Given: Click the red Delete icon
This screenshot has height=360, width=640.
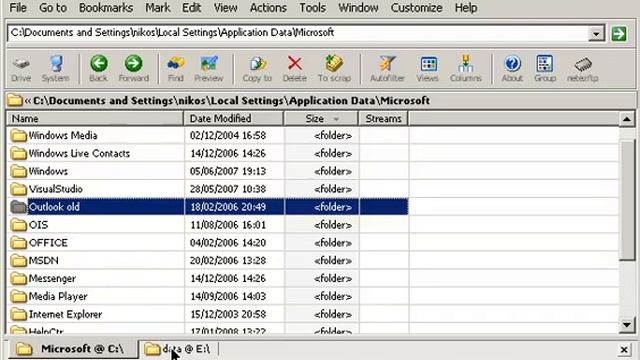Looking at the screenshot, I should pyautogui.click(x=295, y=64).
